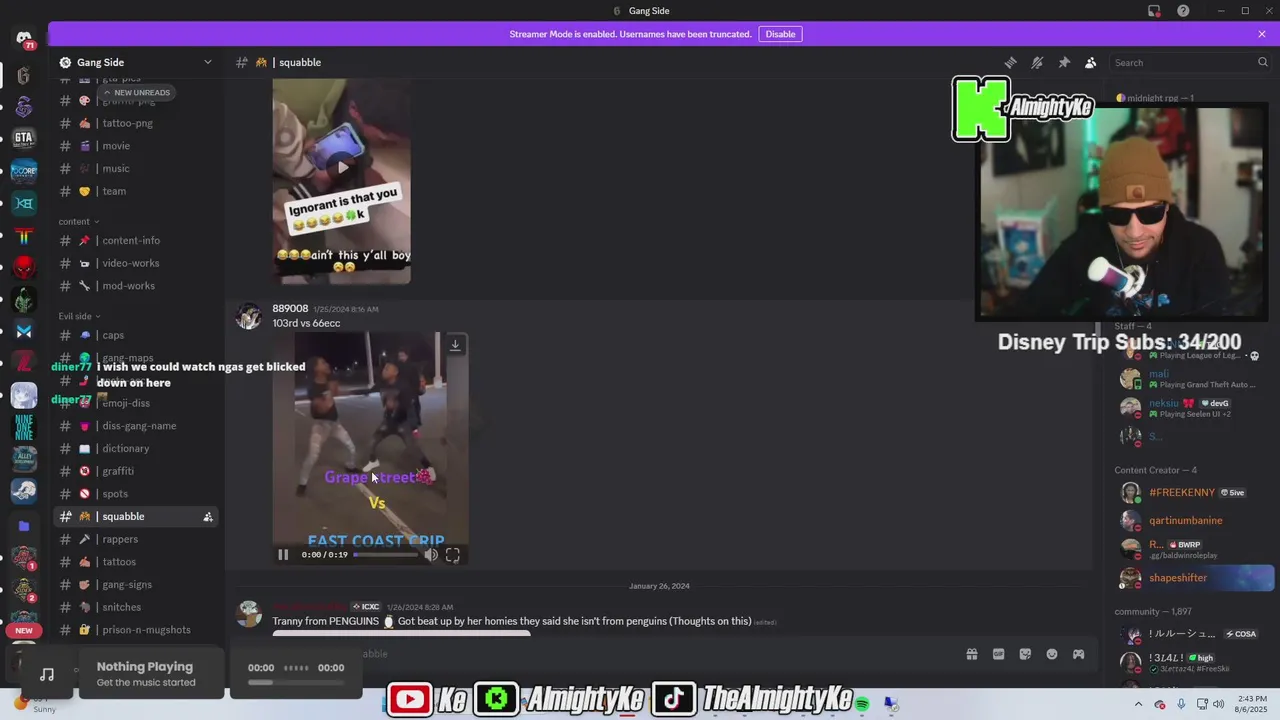Pause the 103rd vs 66ecc video
This screenshot has width=1280, height=720.
point(283,554)
